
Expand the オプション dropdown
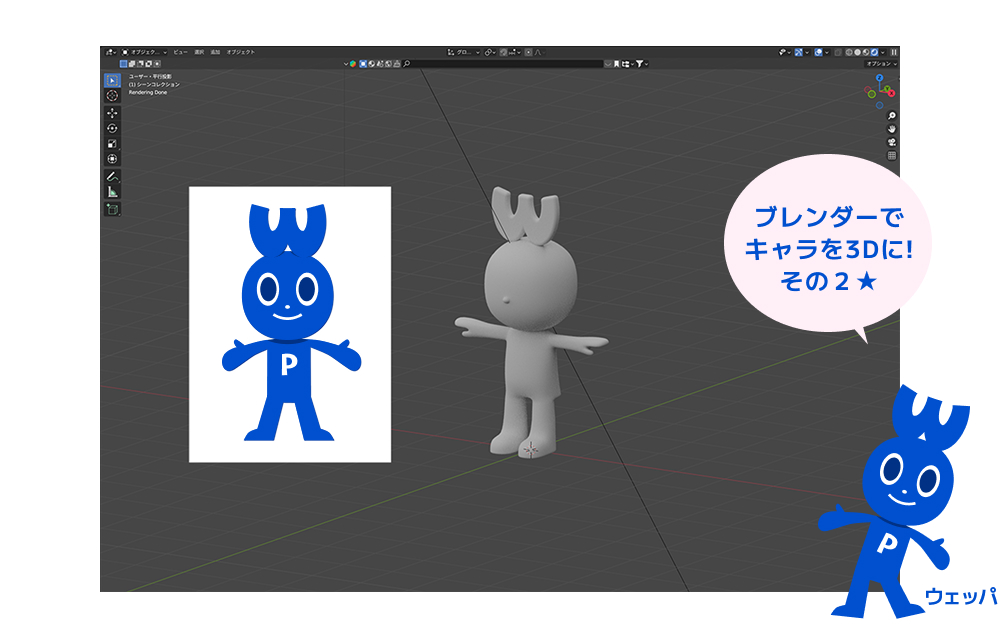882,64
